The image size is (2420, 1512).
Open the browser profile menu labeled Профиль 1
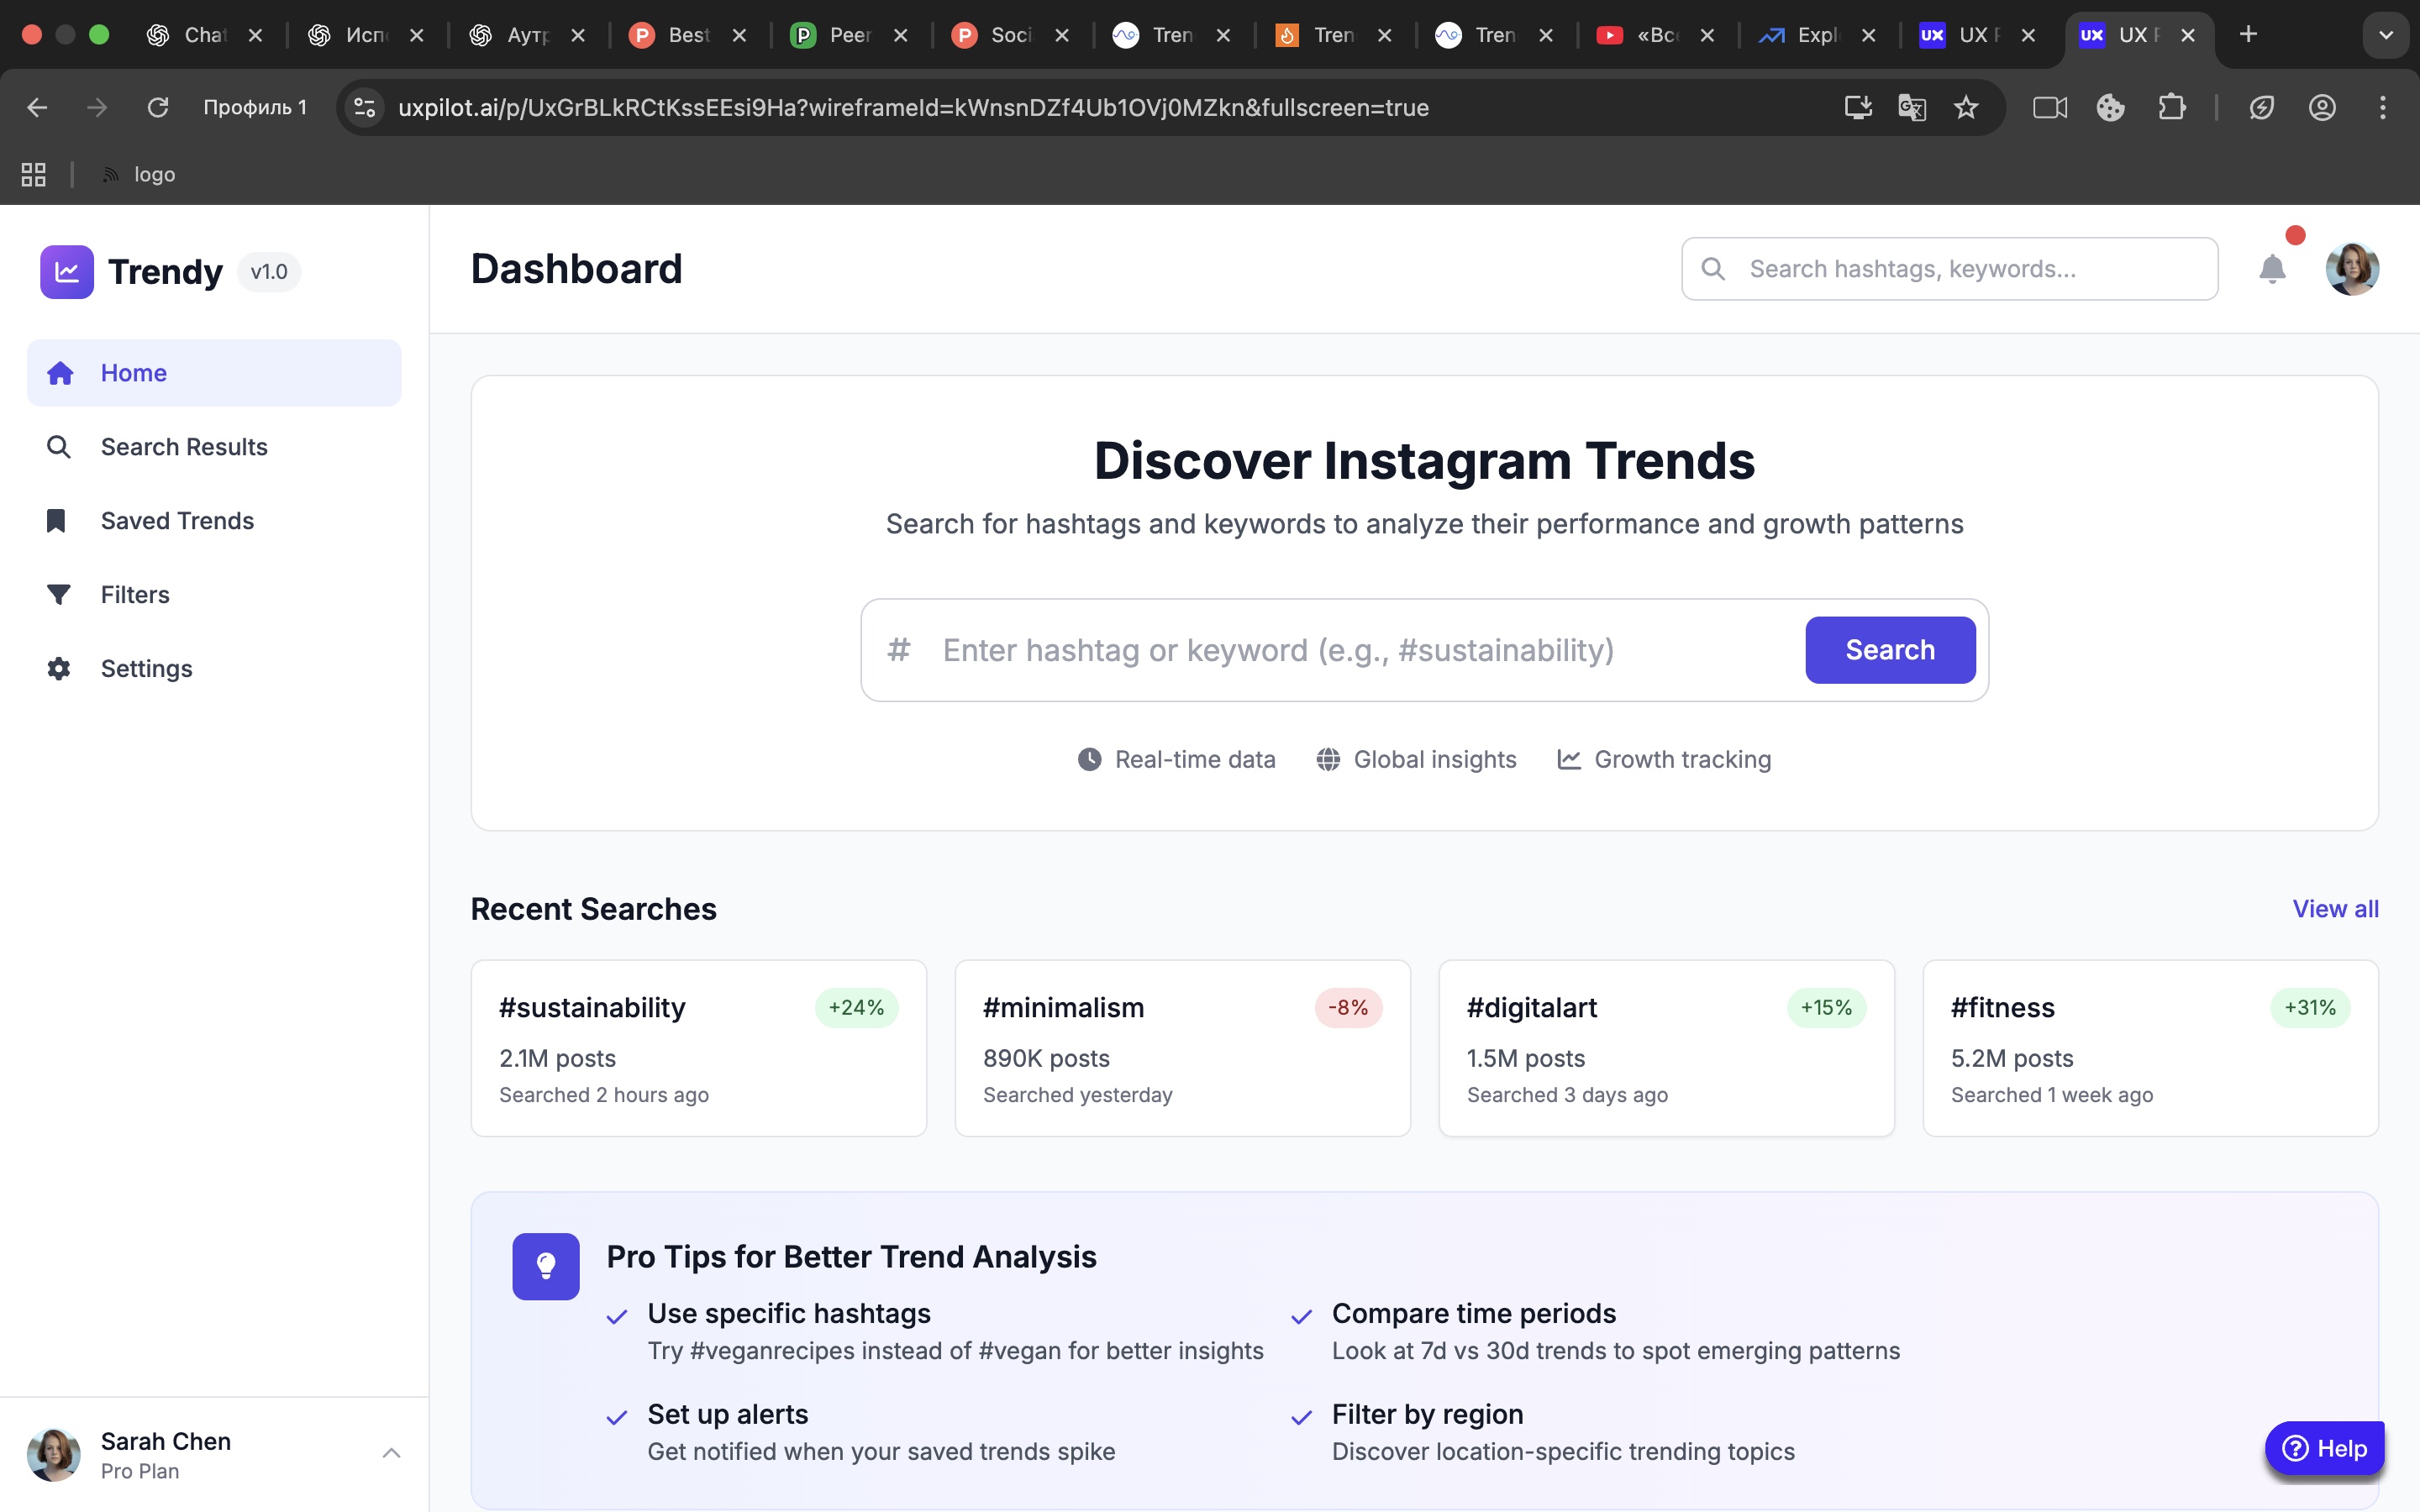pos(255,107)
